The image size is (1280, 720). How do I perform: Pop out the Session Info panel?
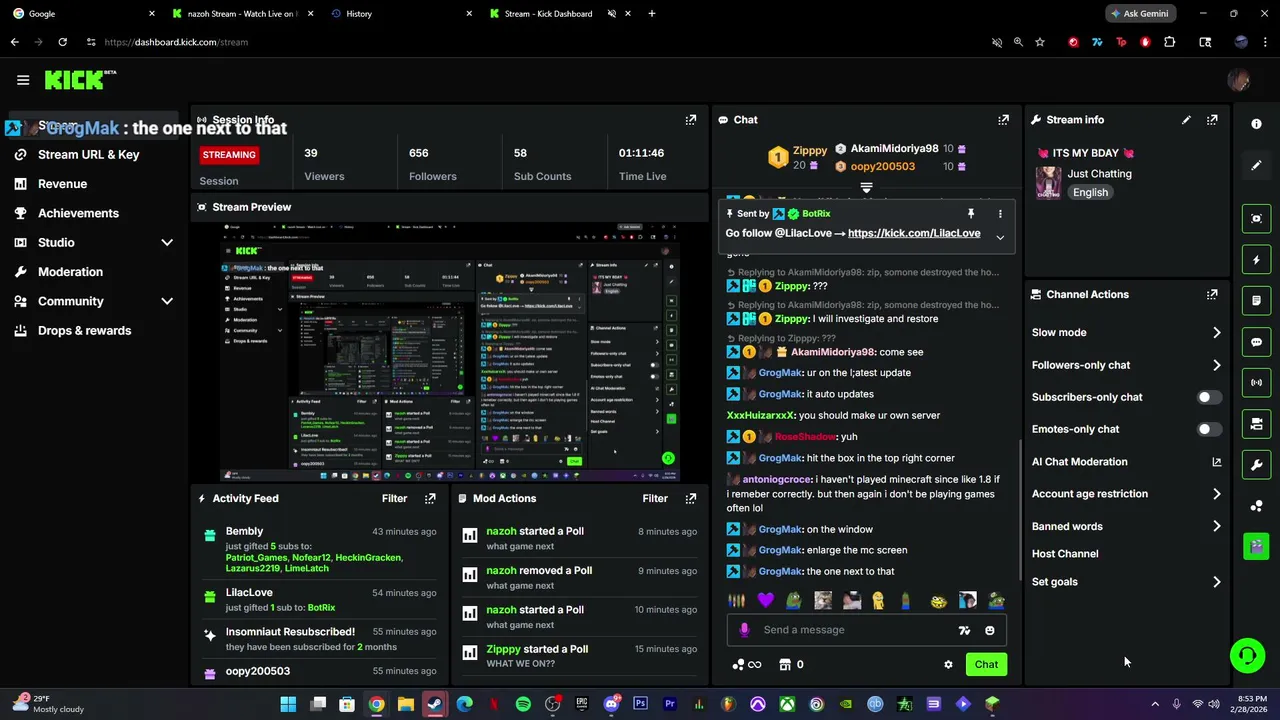690,120
